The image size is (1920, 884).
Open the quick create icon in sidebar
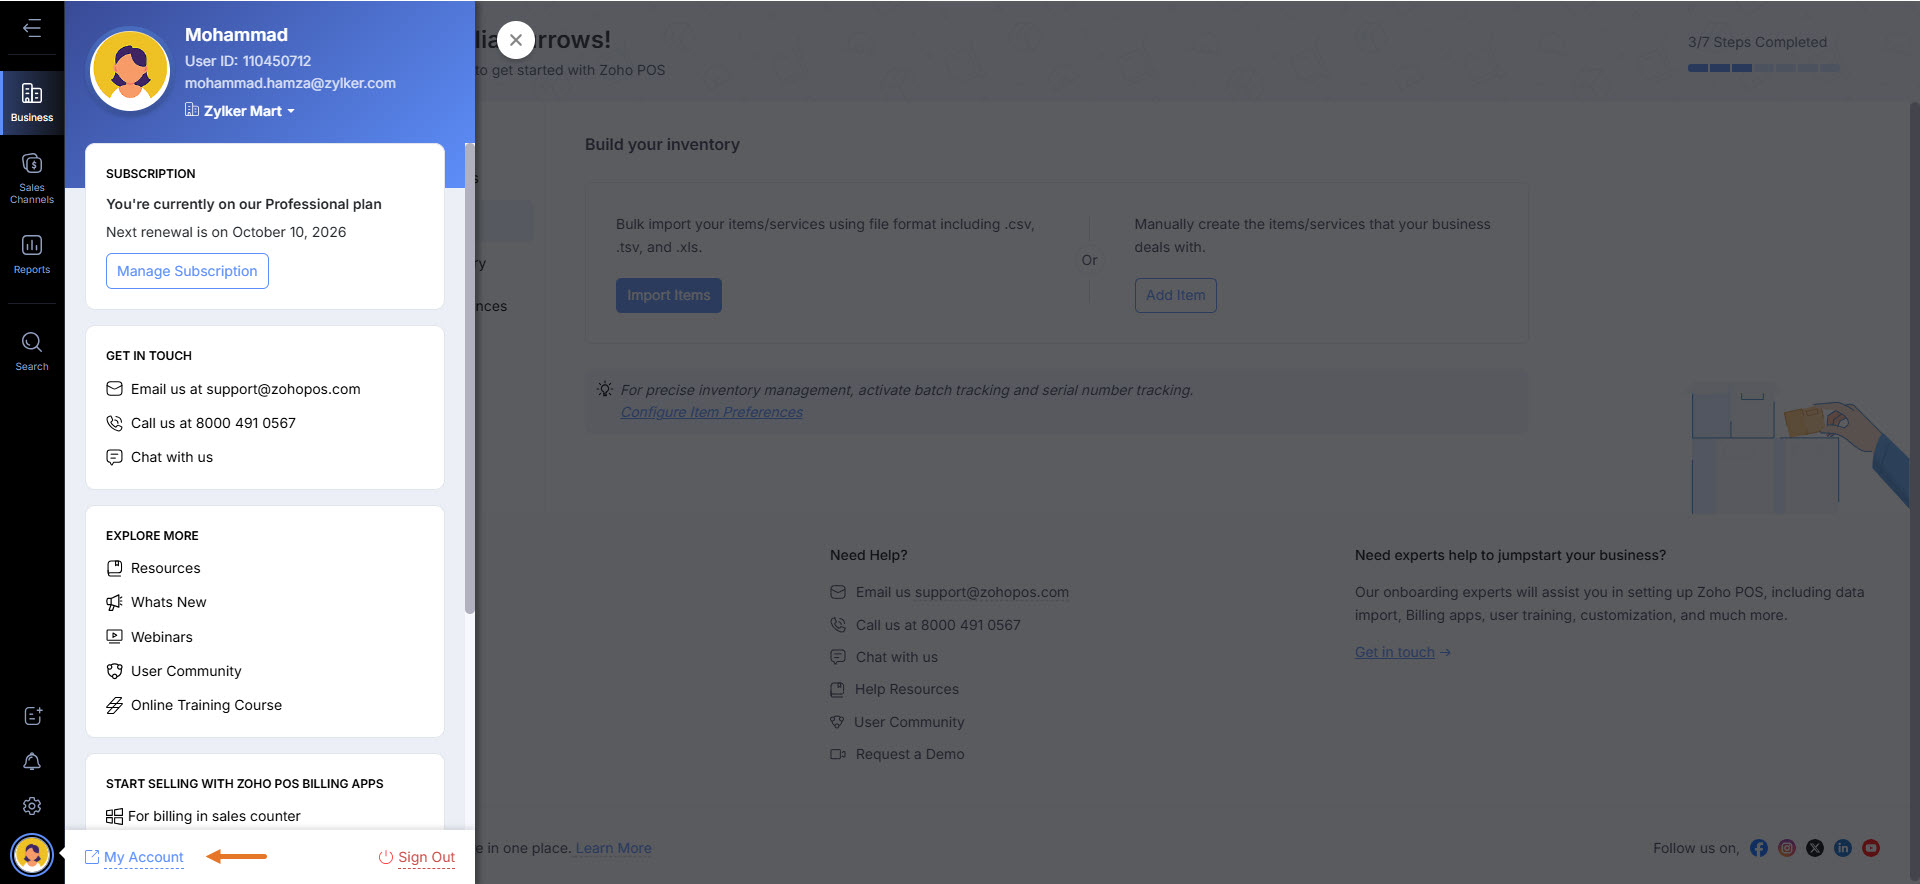click(32, 716)
